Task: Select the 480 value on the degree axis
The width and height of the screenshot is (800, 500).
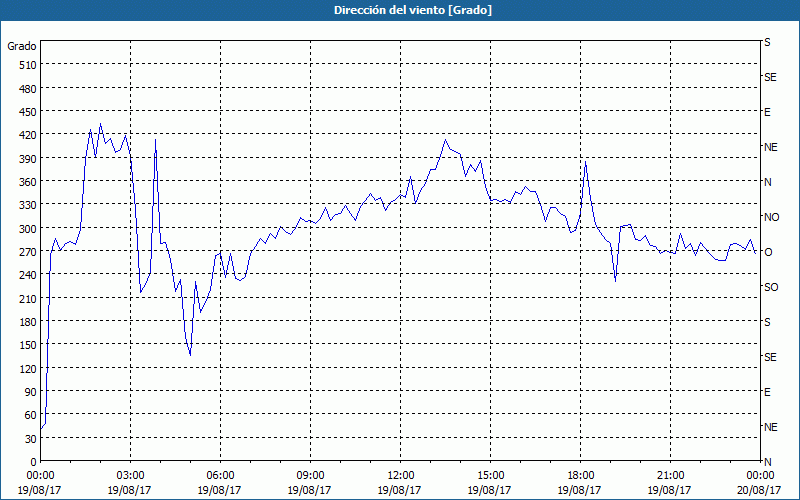Action: click(28, 89)
